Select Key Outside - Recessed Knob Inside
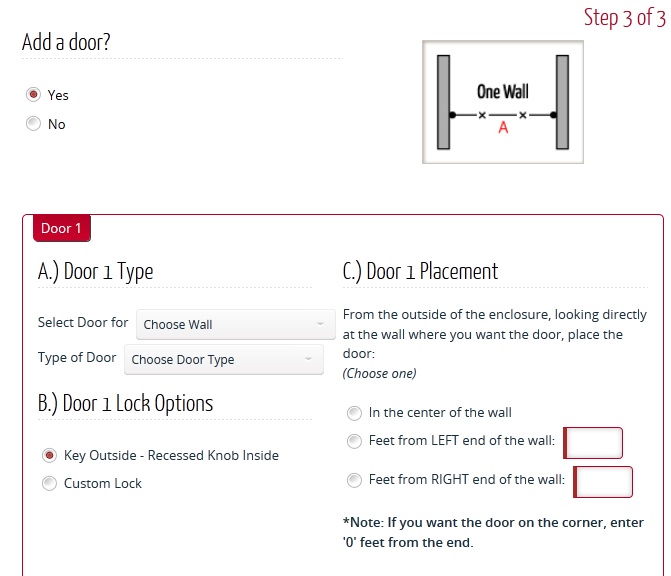 (x=49, y=455)
